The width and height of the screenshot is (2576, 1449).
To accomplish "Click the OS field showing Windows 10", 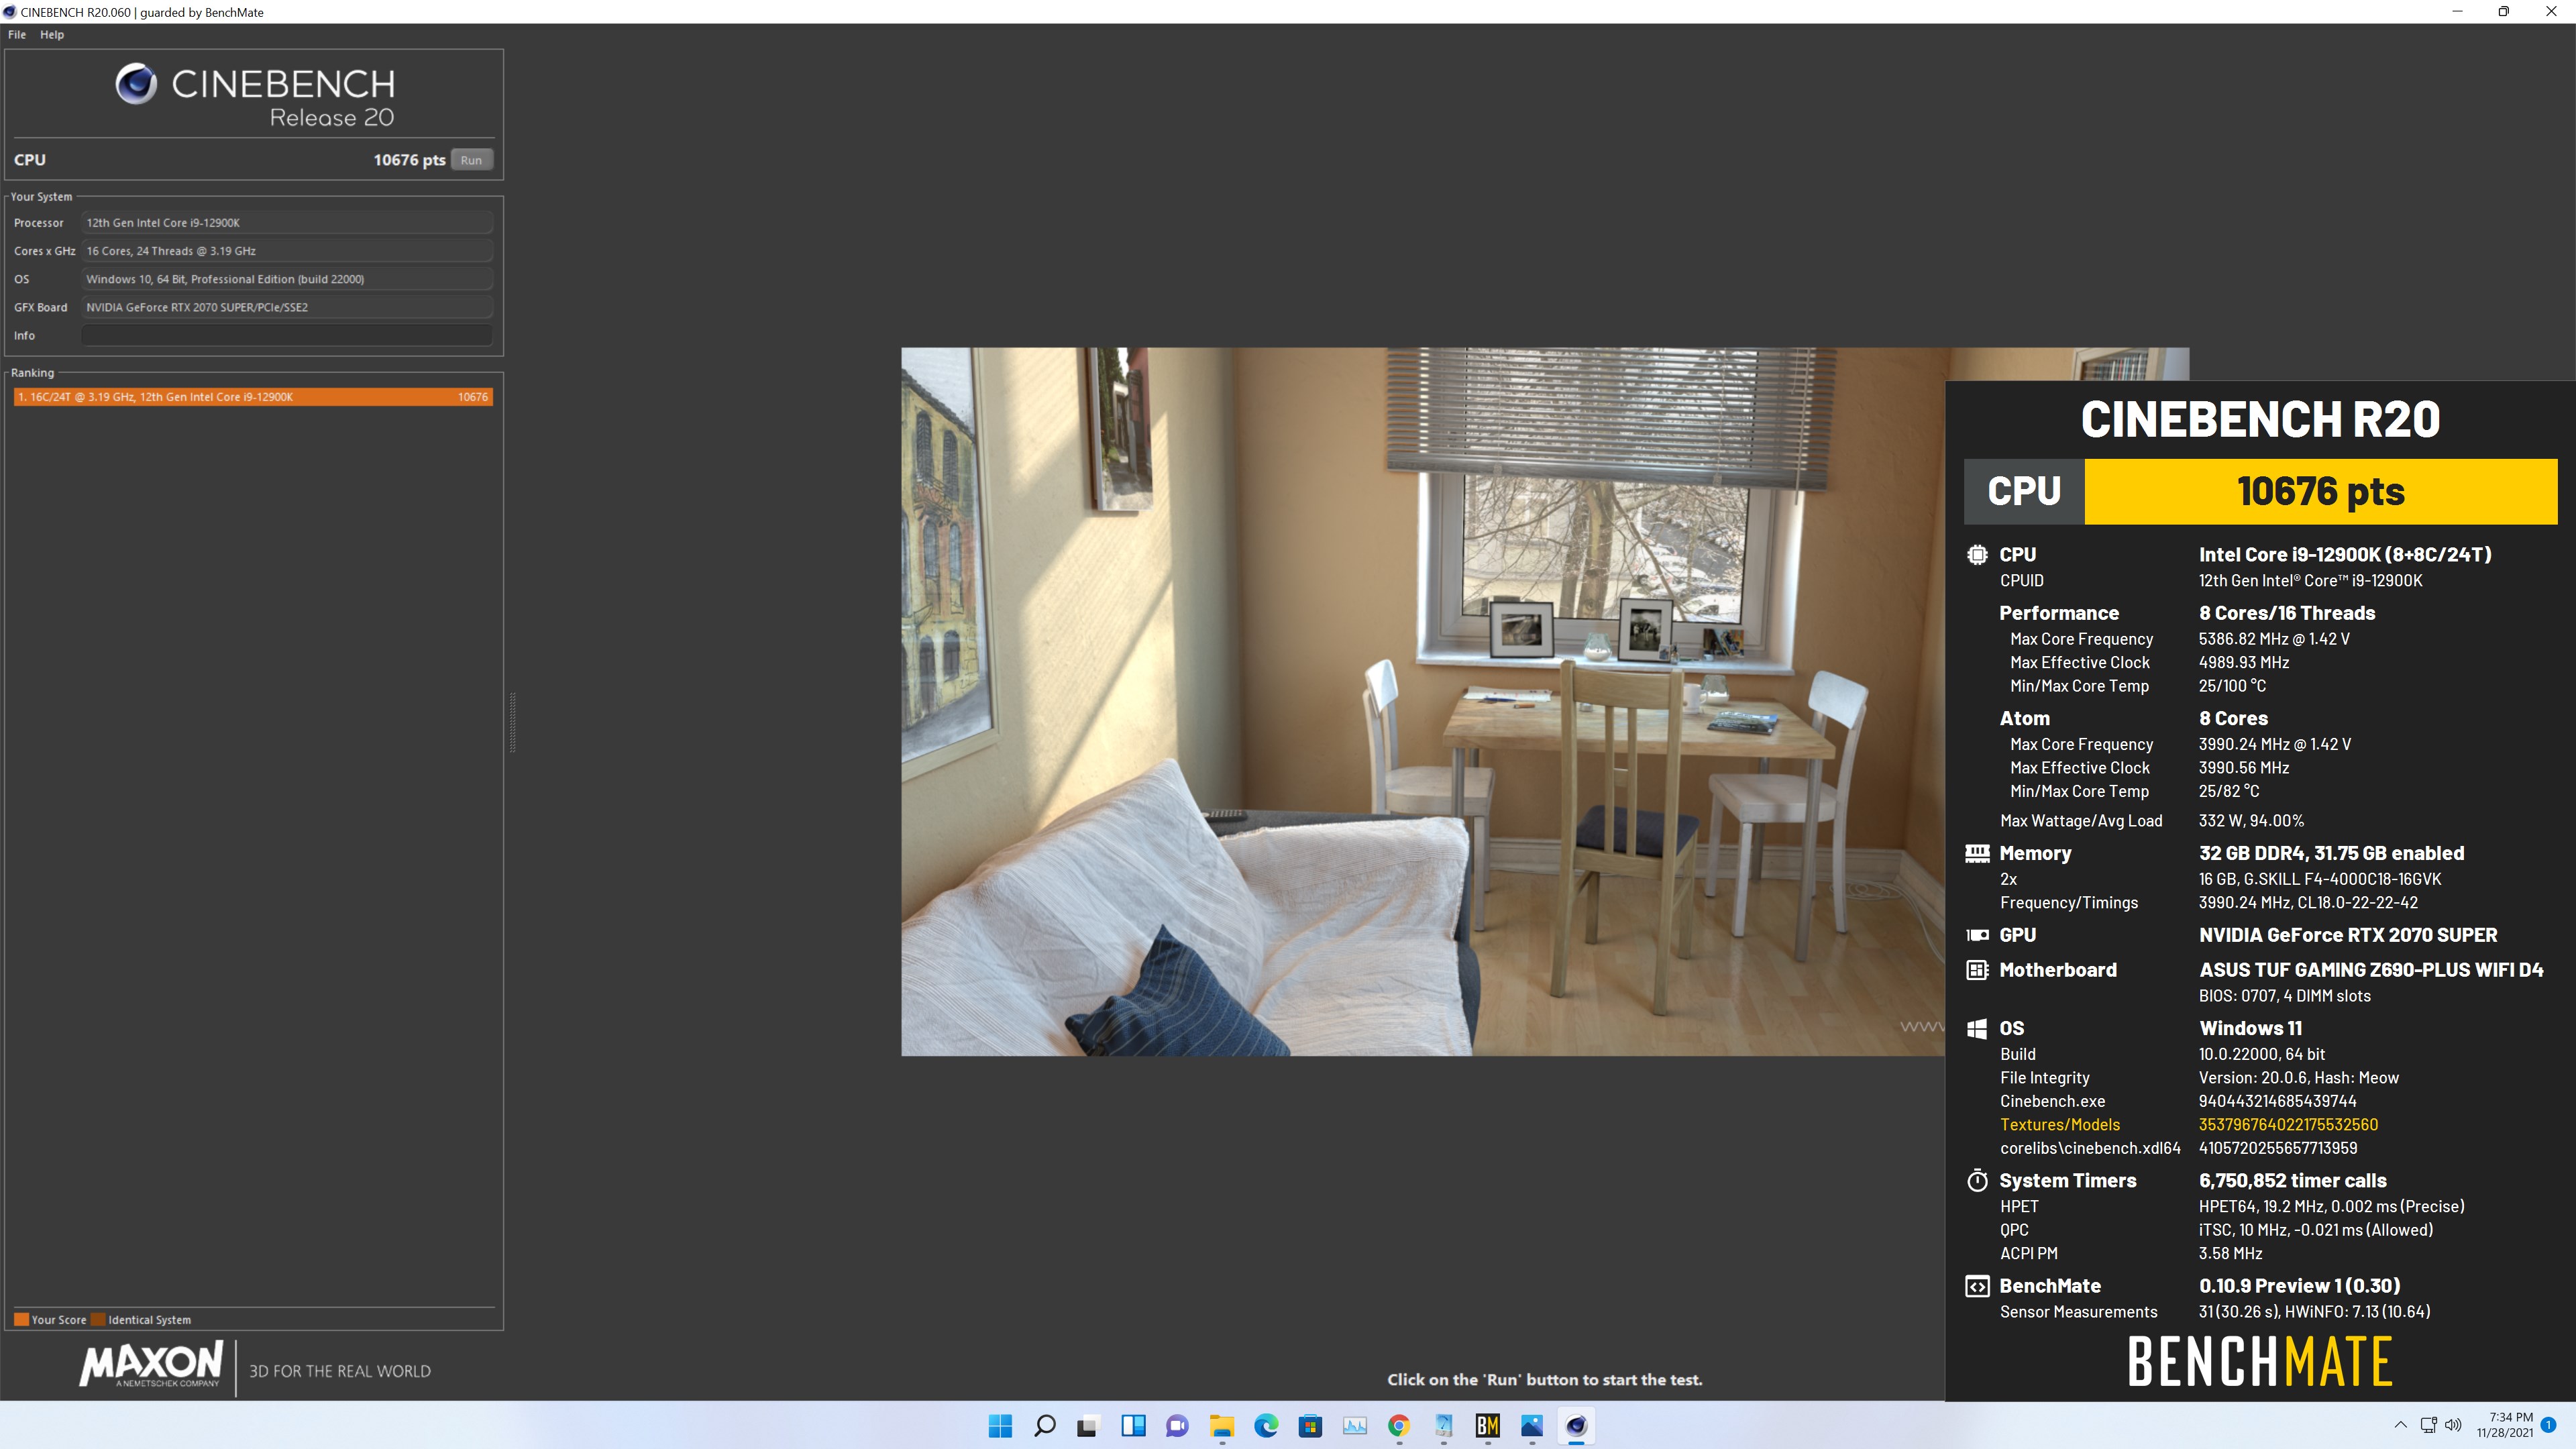I will [x=287, y=279].
